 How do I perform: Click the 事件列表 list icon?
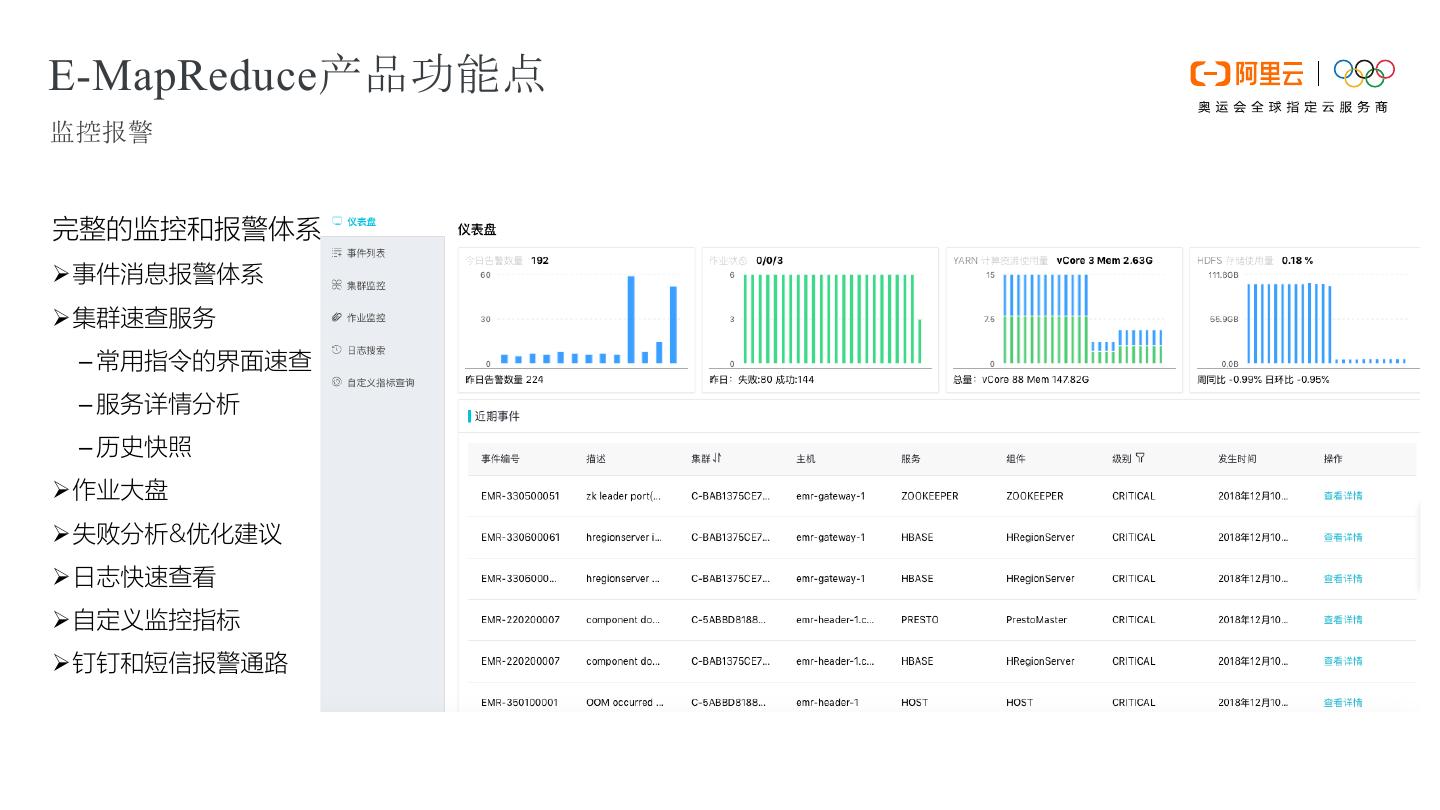(x=337, y=254)
